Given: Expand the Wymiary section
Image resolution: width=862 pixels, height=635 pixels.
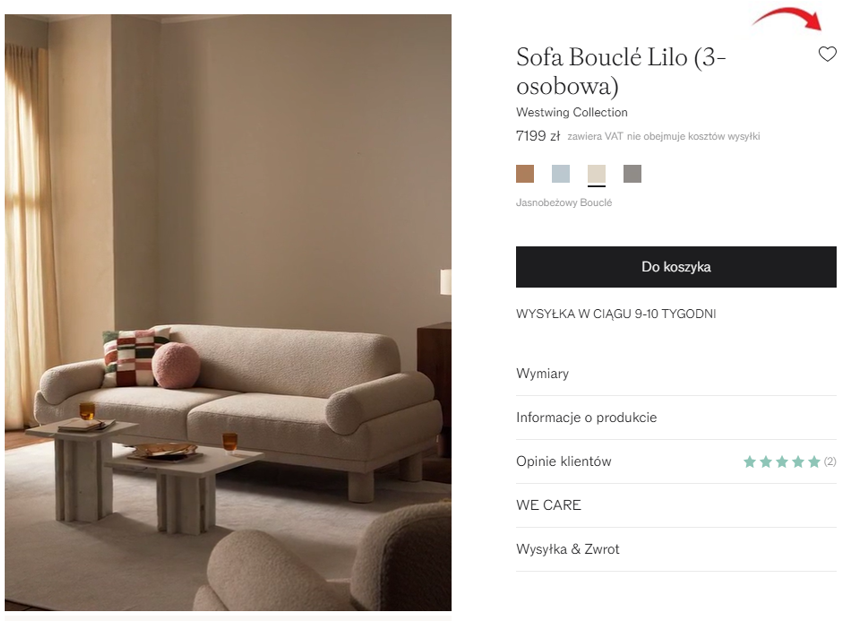Looking at the screenshot, I should [676, 373].
